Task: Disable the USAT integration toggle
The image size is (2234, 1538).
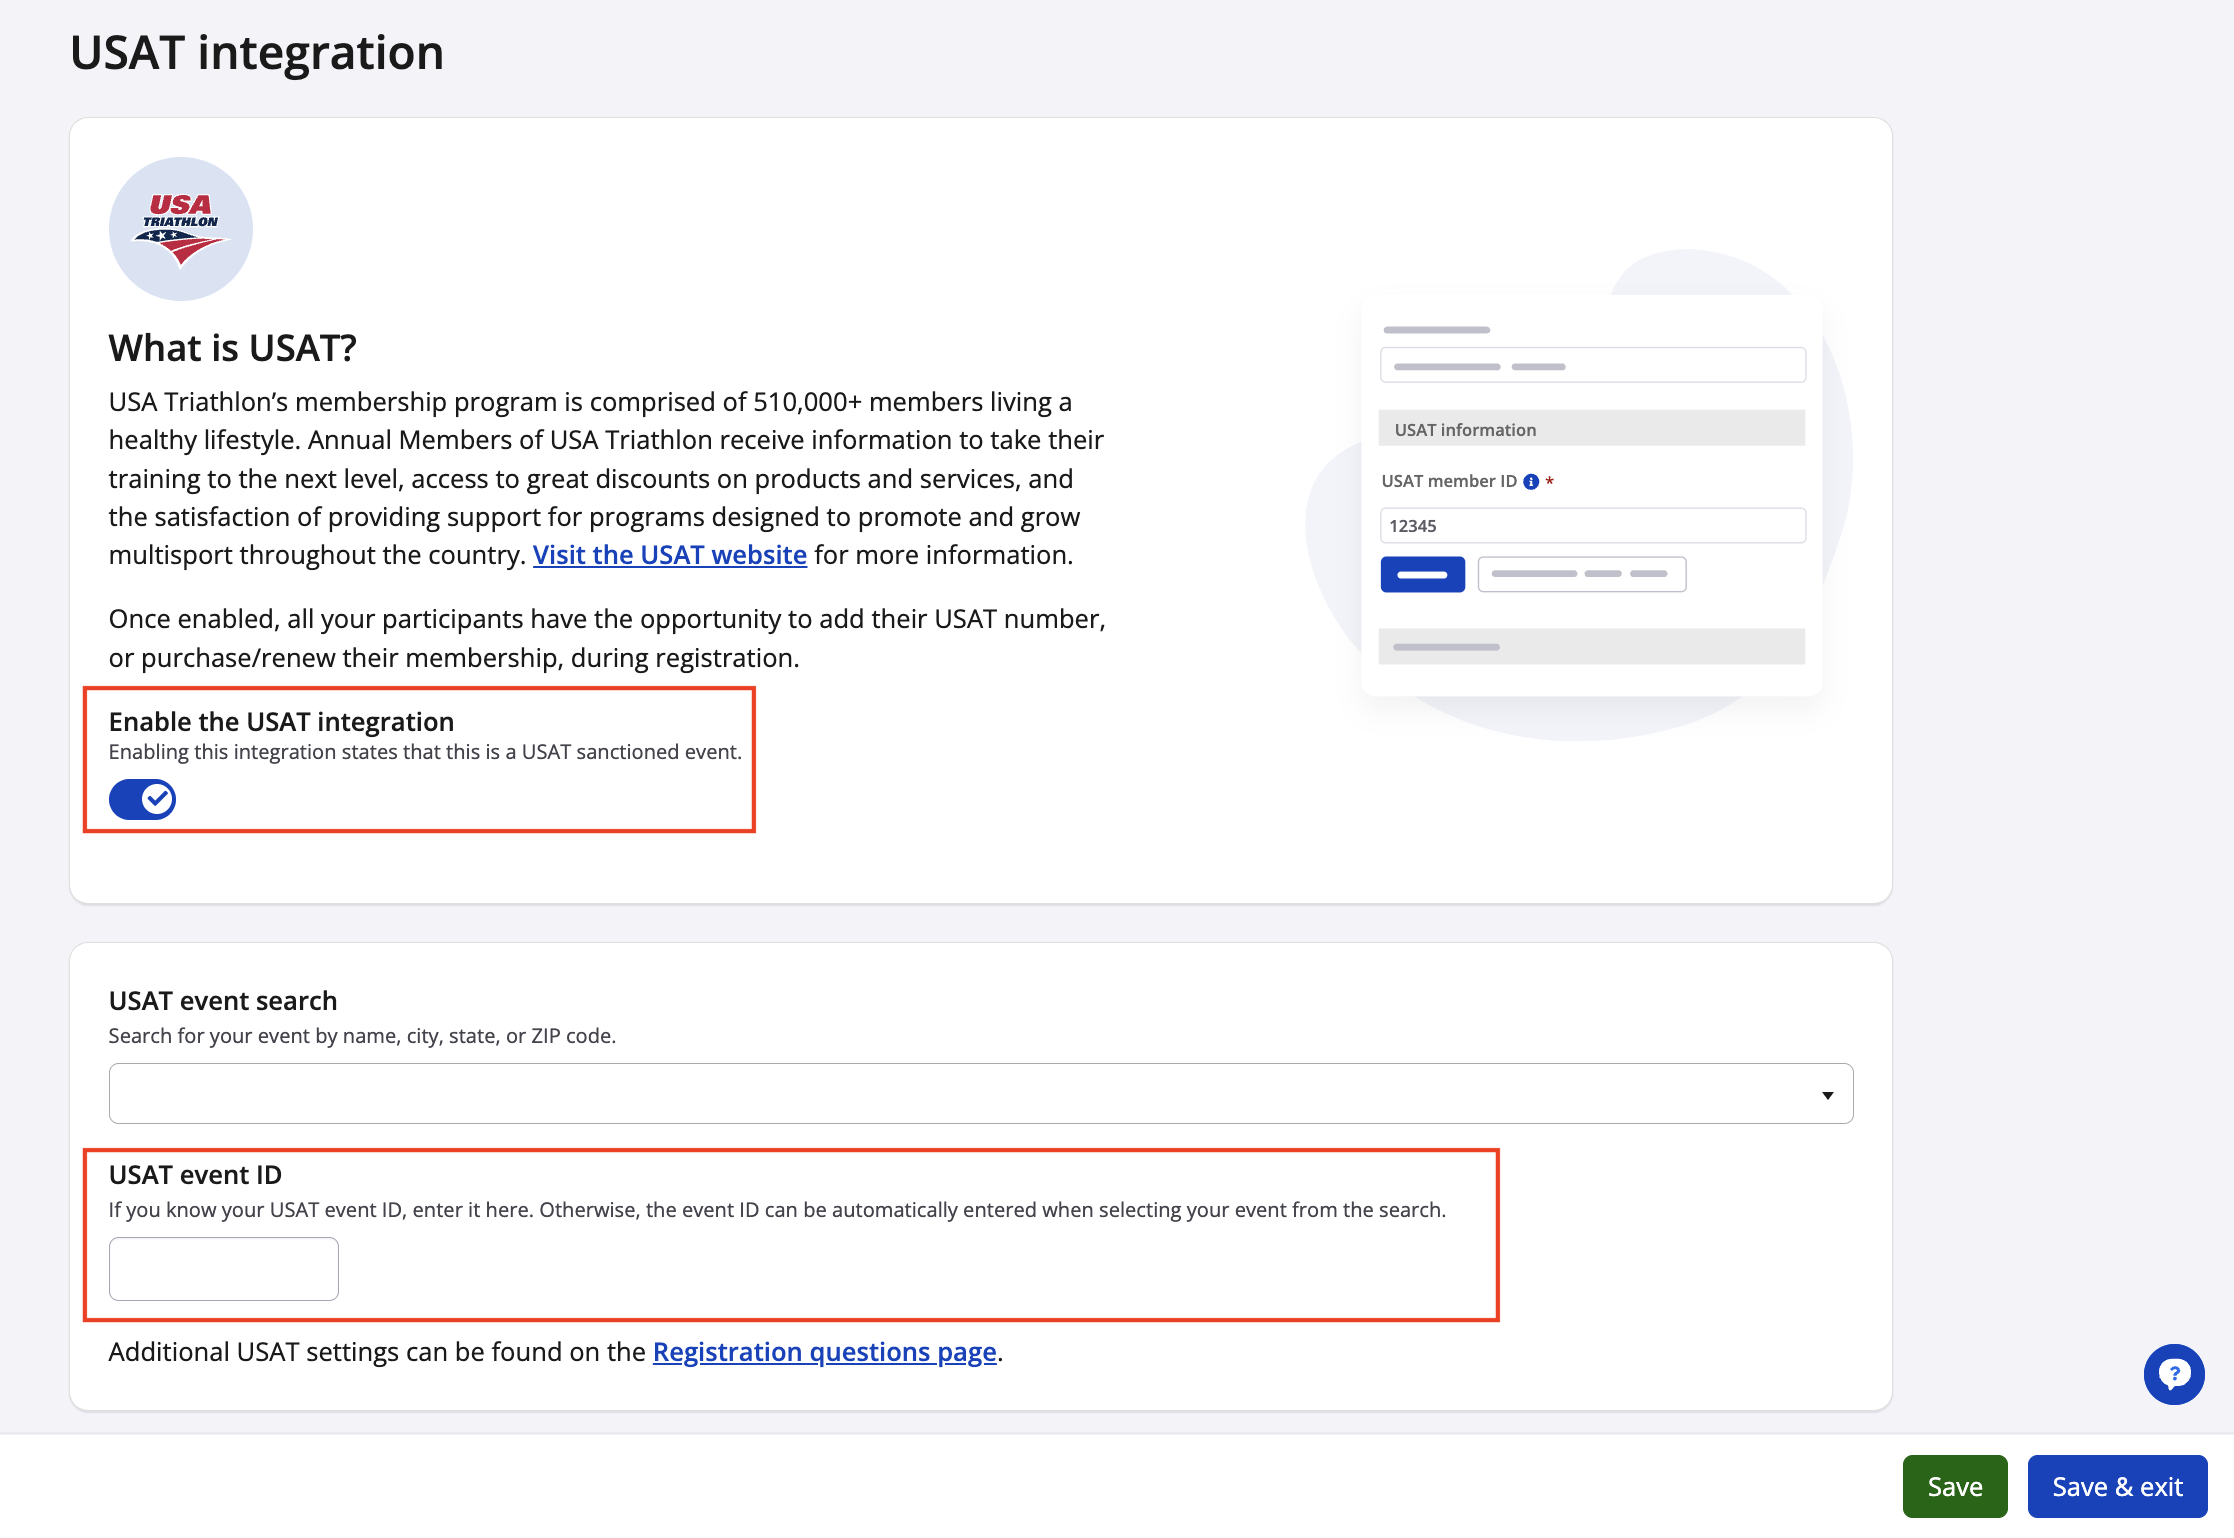Action: (142, 799)
